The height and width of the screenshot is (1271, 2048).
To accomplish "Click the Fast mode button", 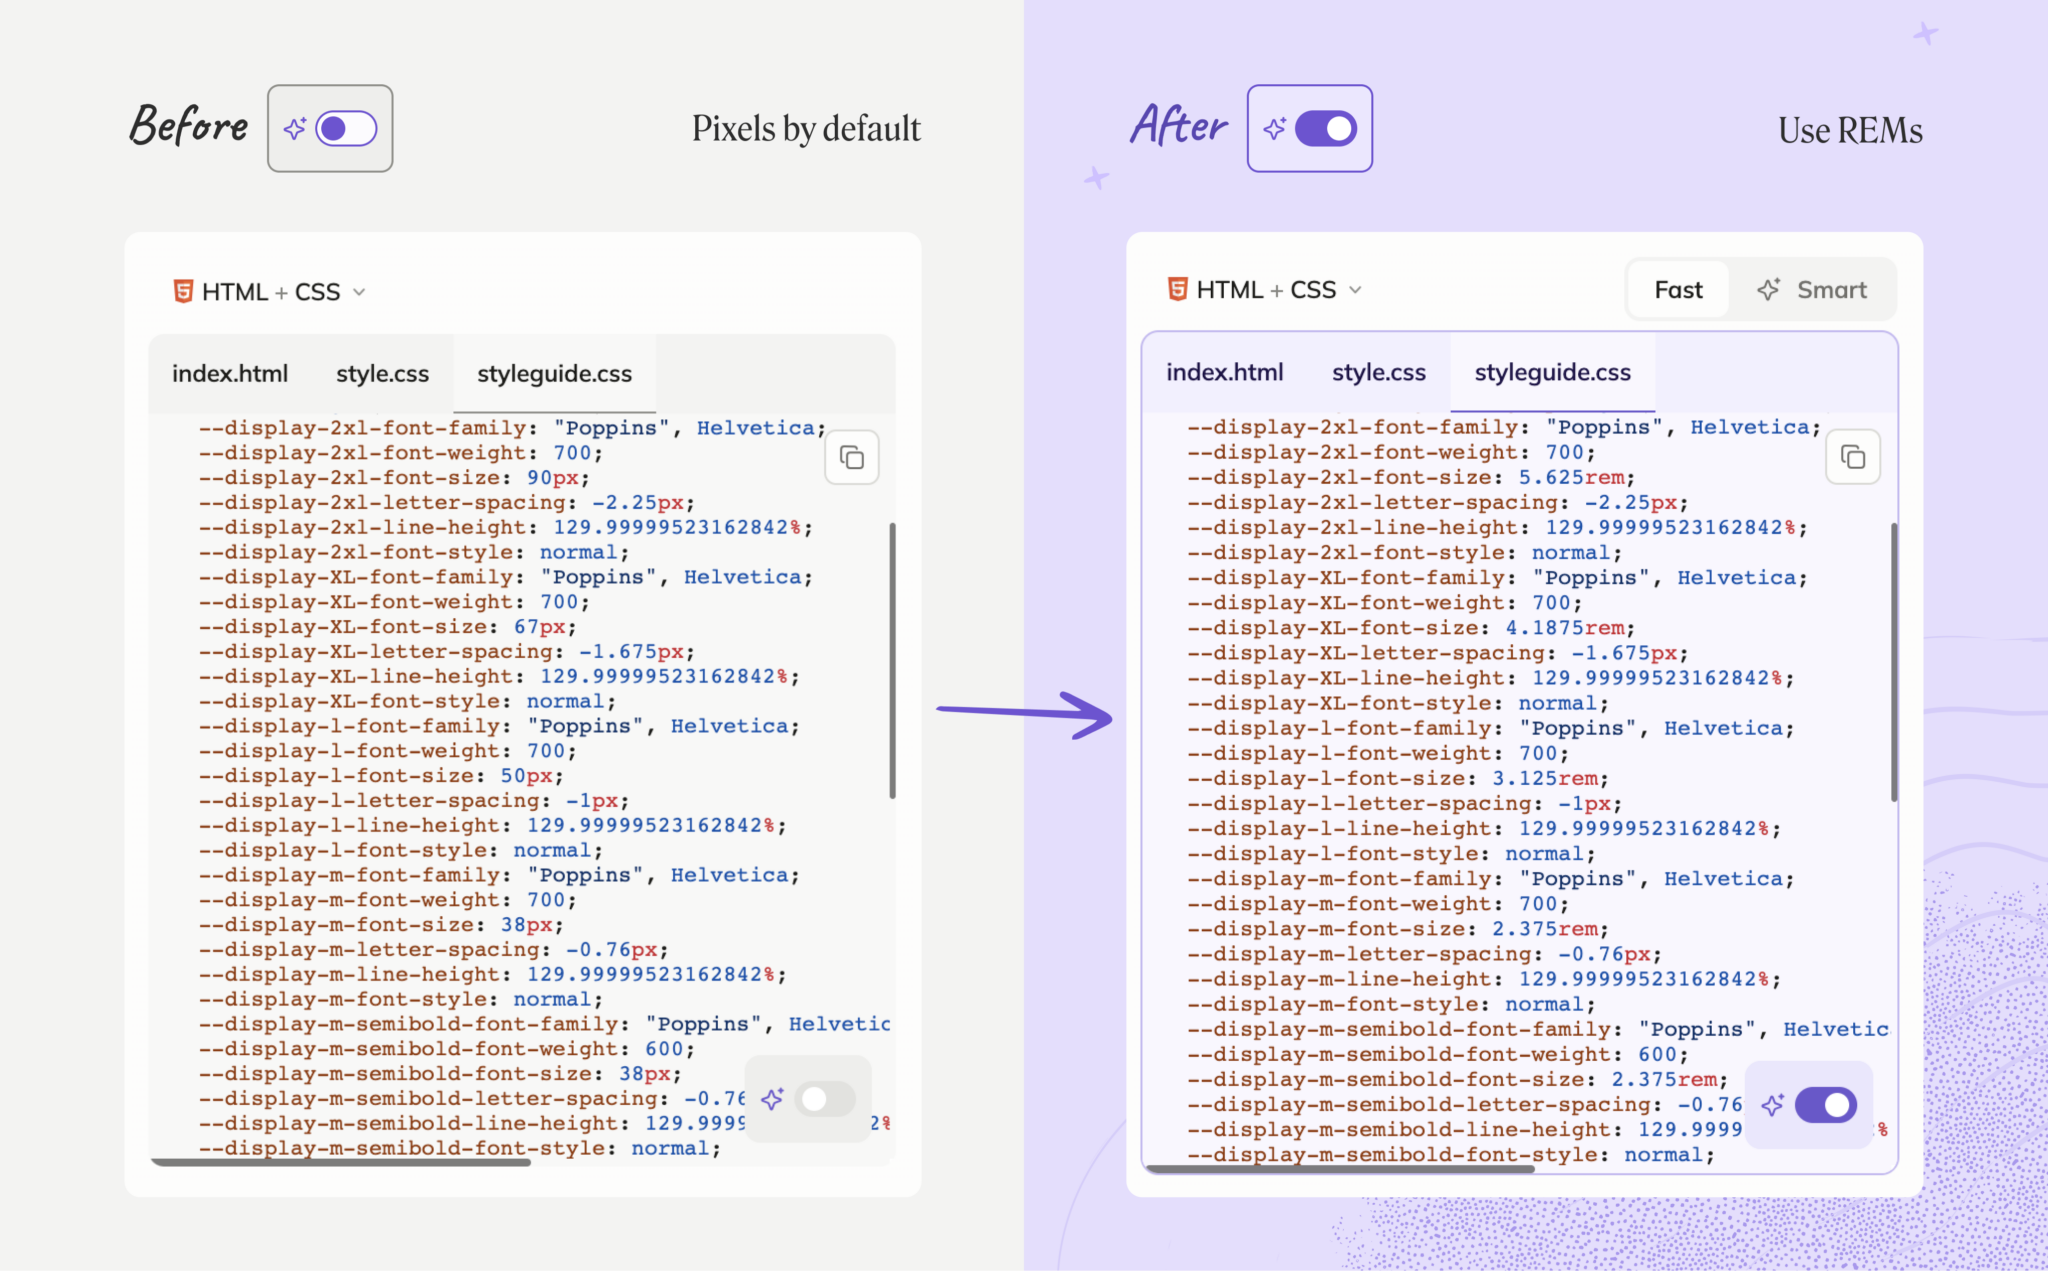I will 1677,289.
